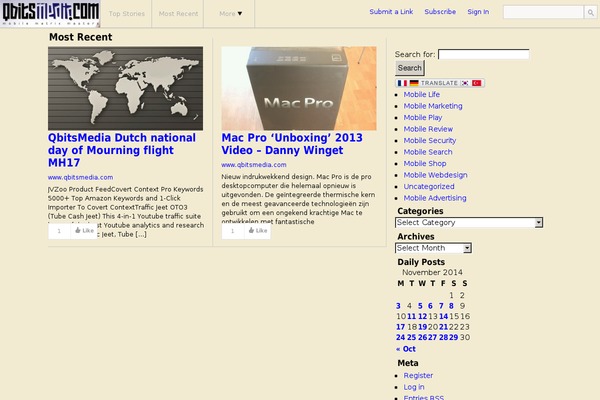Click the magnifier search icon in header
600x400 pixels.
pyautogui.click(x=590, y=13)
